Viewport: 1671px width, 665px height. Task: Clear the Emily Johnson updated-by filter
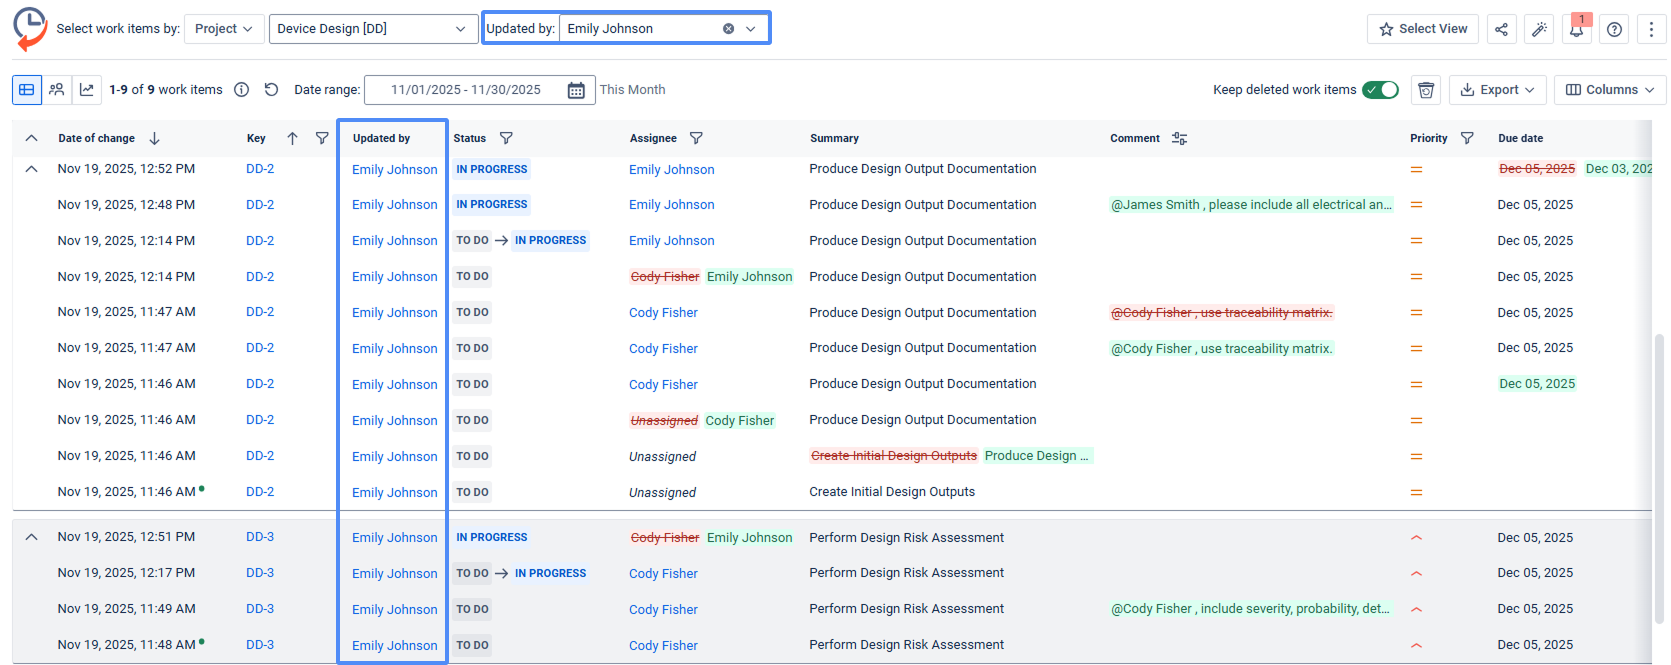coord(728,29)
